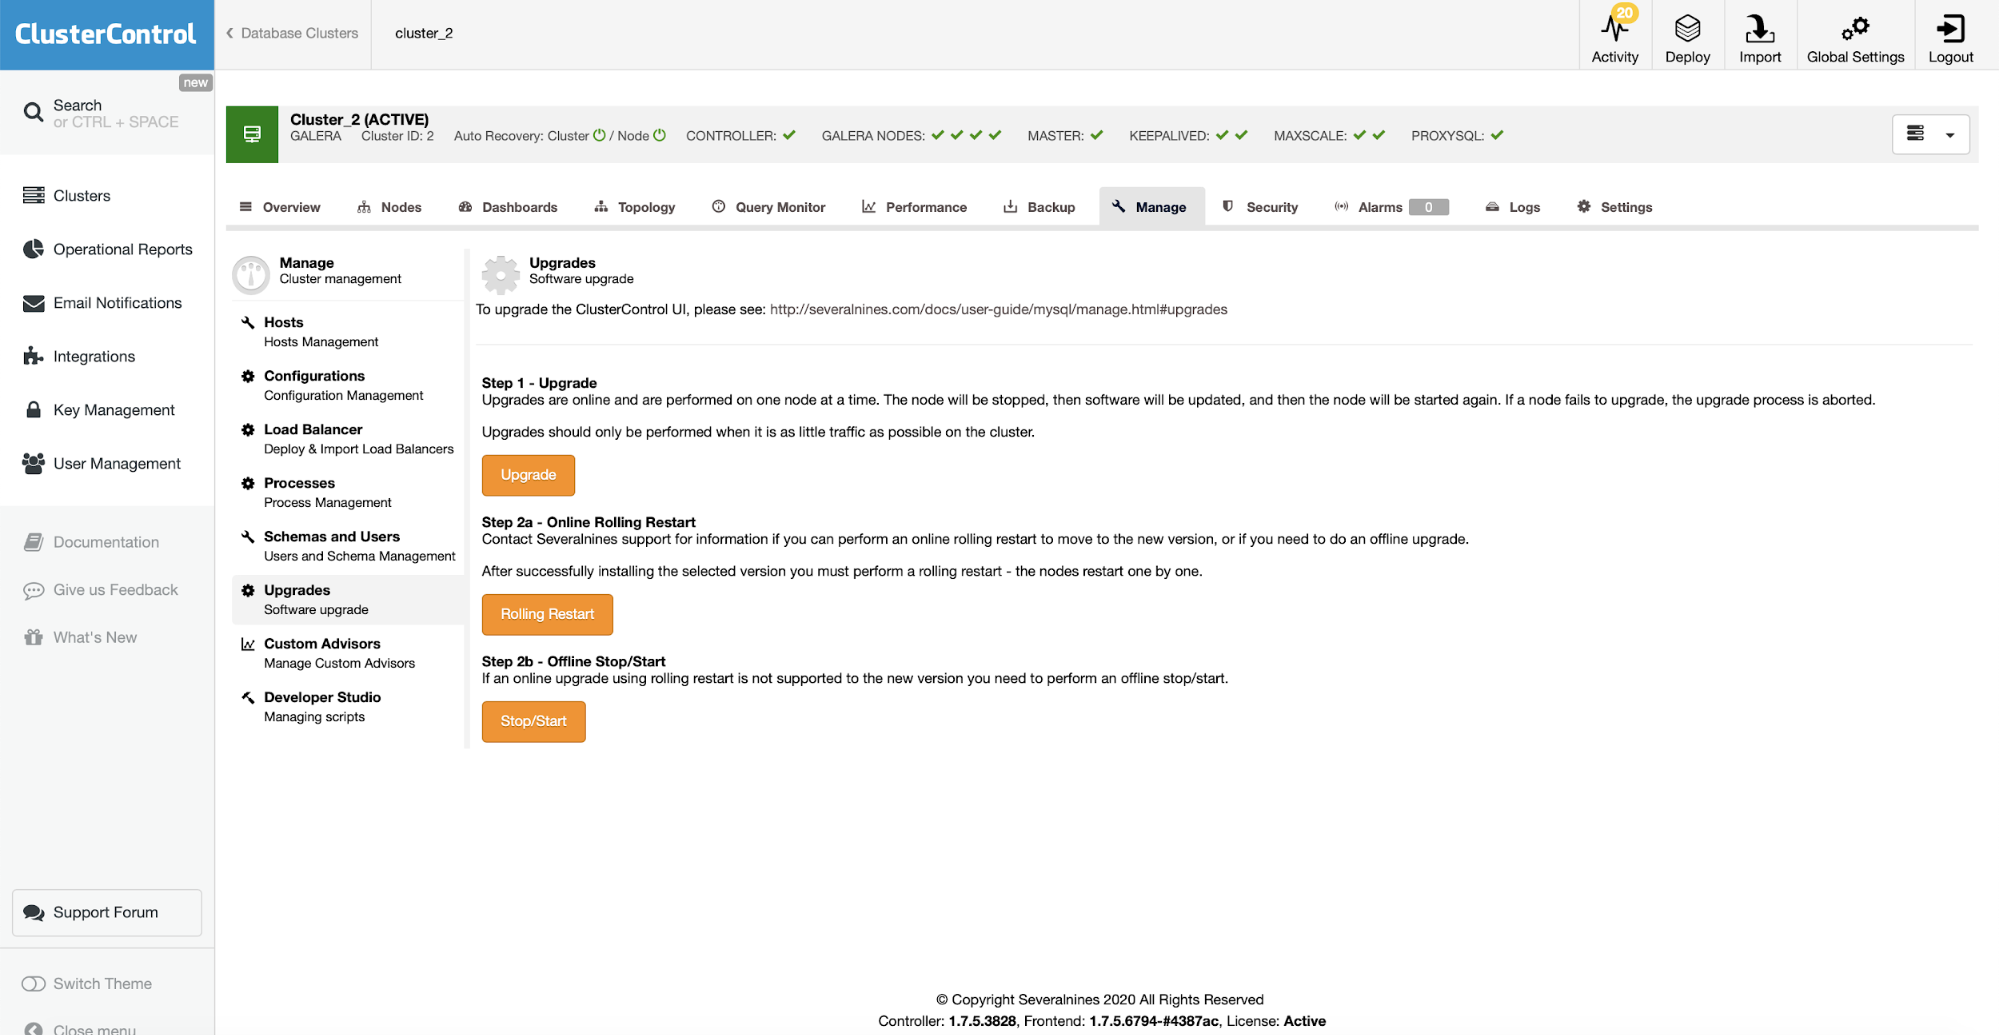
Task: Open the Backup tab
Action: coord(1039,207)
